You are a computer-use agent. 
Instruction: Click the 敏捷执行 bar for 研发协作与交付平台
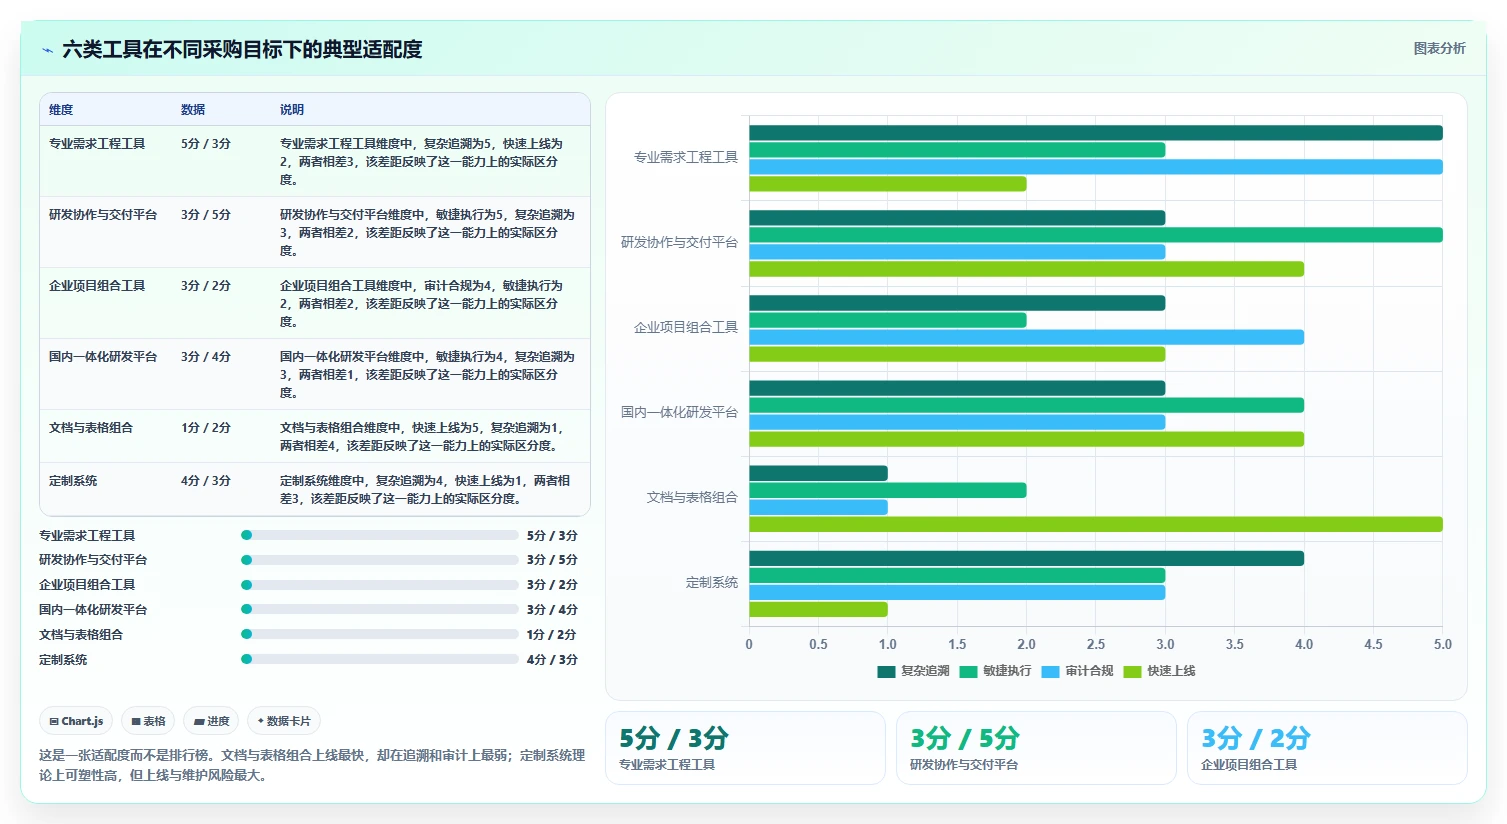pyautogui.click(x=1096, y=235)
